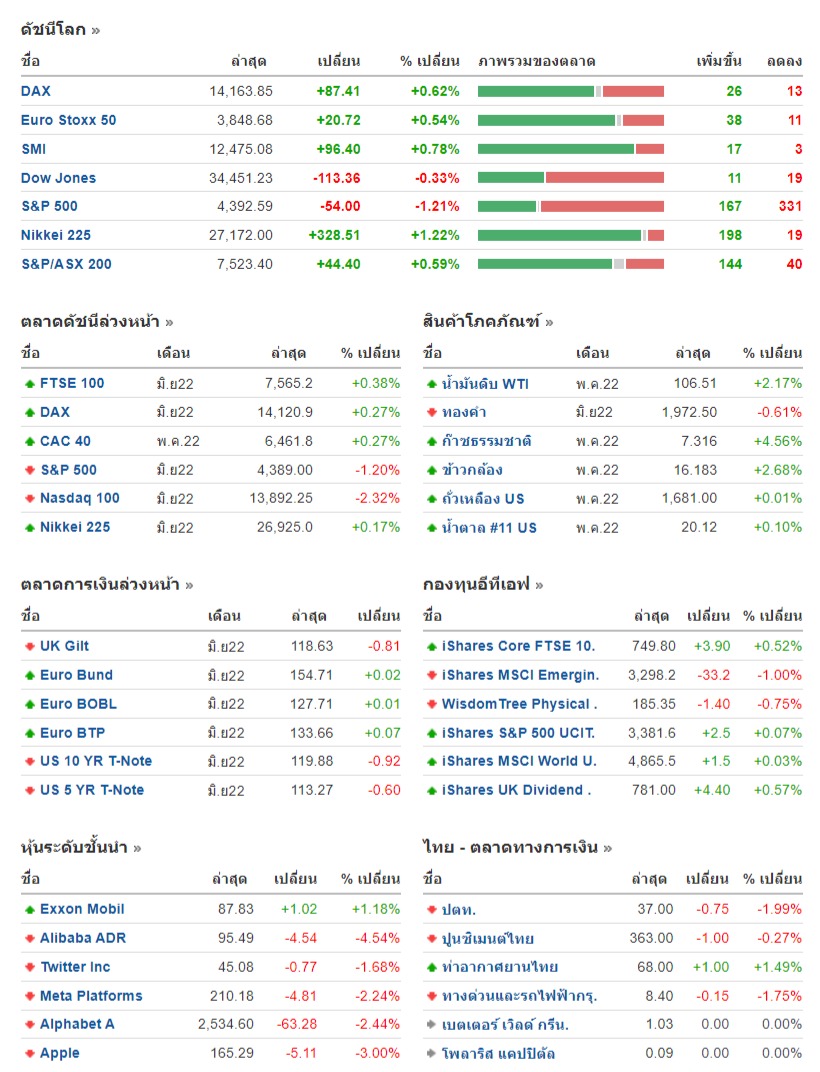Click the green arrow beside ท่าอากาศยานไทย
Viewport: 820px width, 1072px height.
click(x=432, y=967)
